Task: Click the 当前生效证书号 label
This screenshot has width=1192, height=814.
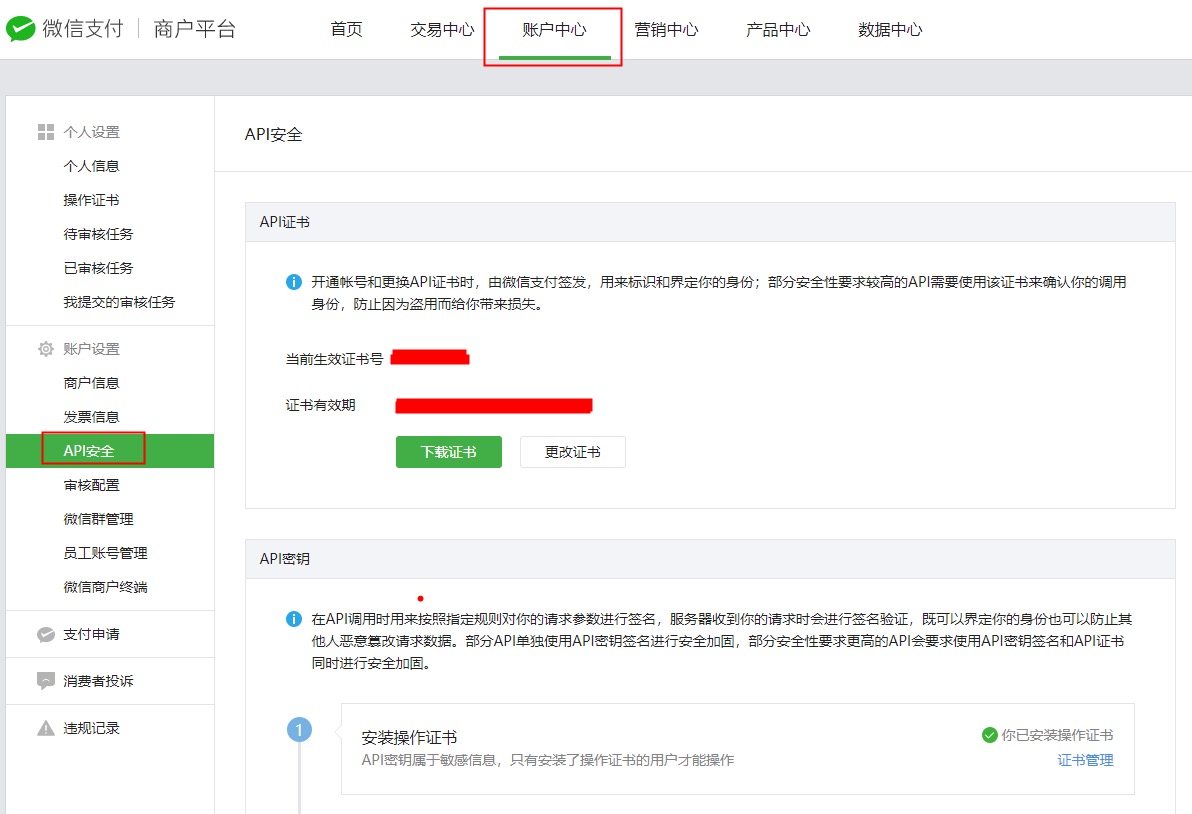Action: [334, 359]
